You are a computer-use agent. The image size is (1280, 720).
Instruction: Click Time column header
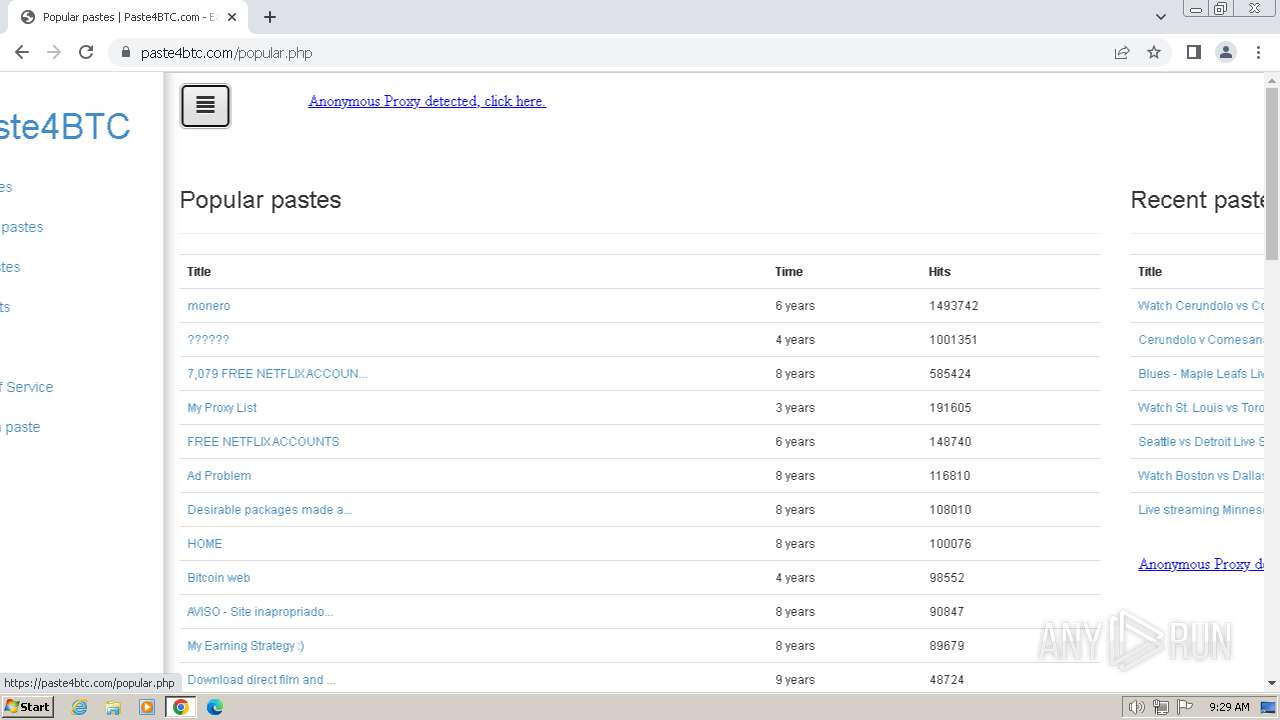pyautogui.click(x=789, y=272)
